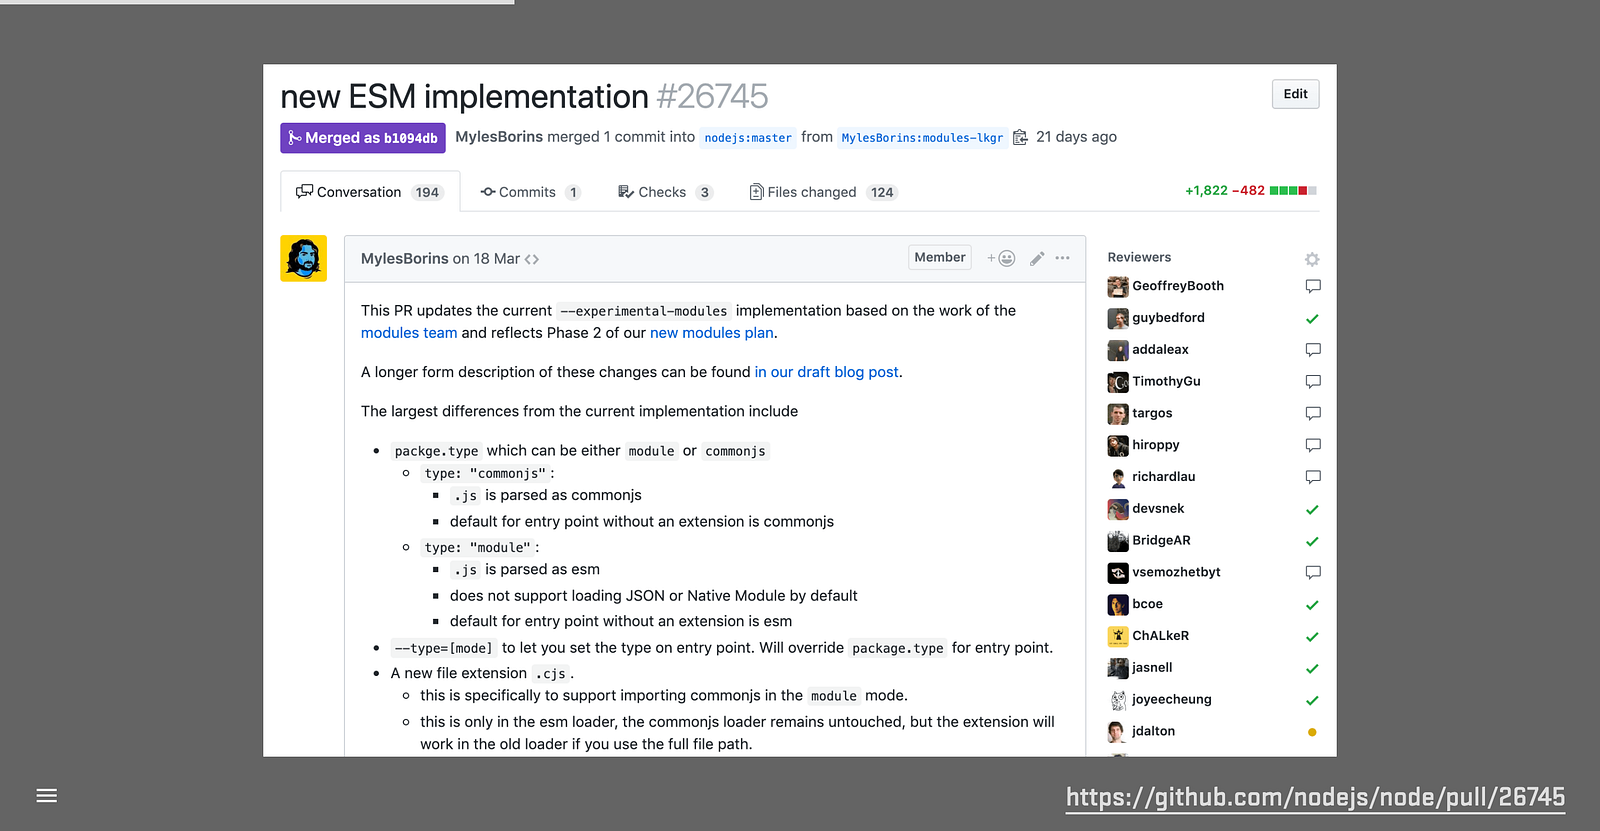
Task: Click the approved checkmark for BridgeAR
Action: [x=1312, y=542]
